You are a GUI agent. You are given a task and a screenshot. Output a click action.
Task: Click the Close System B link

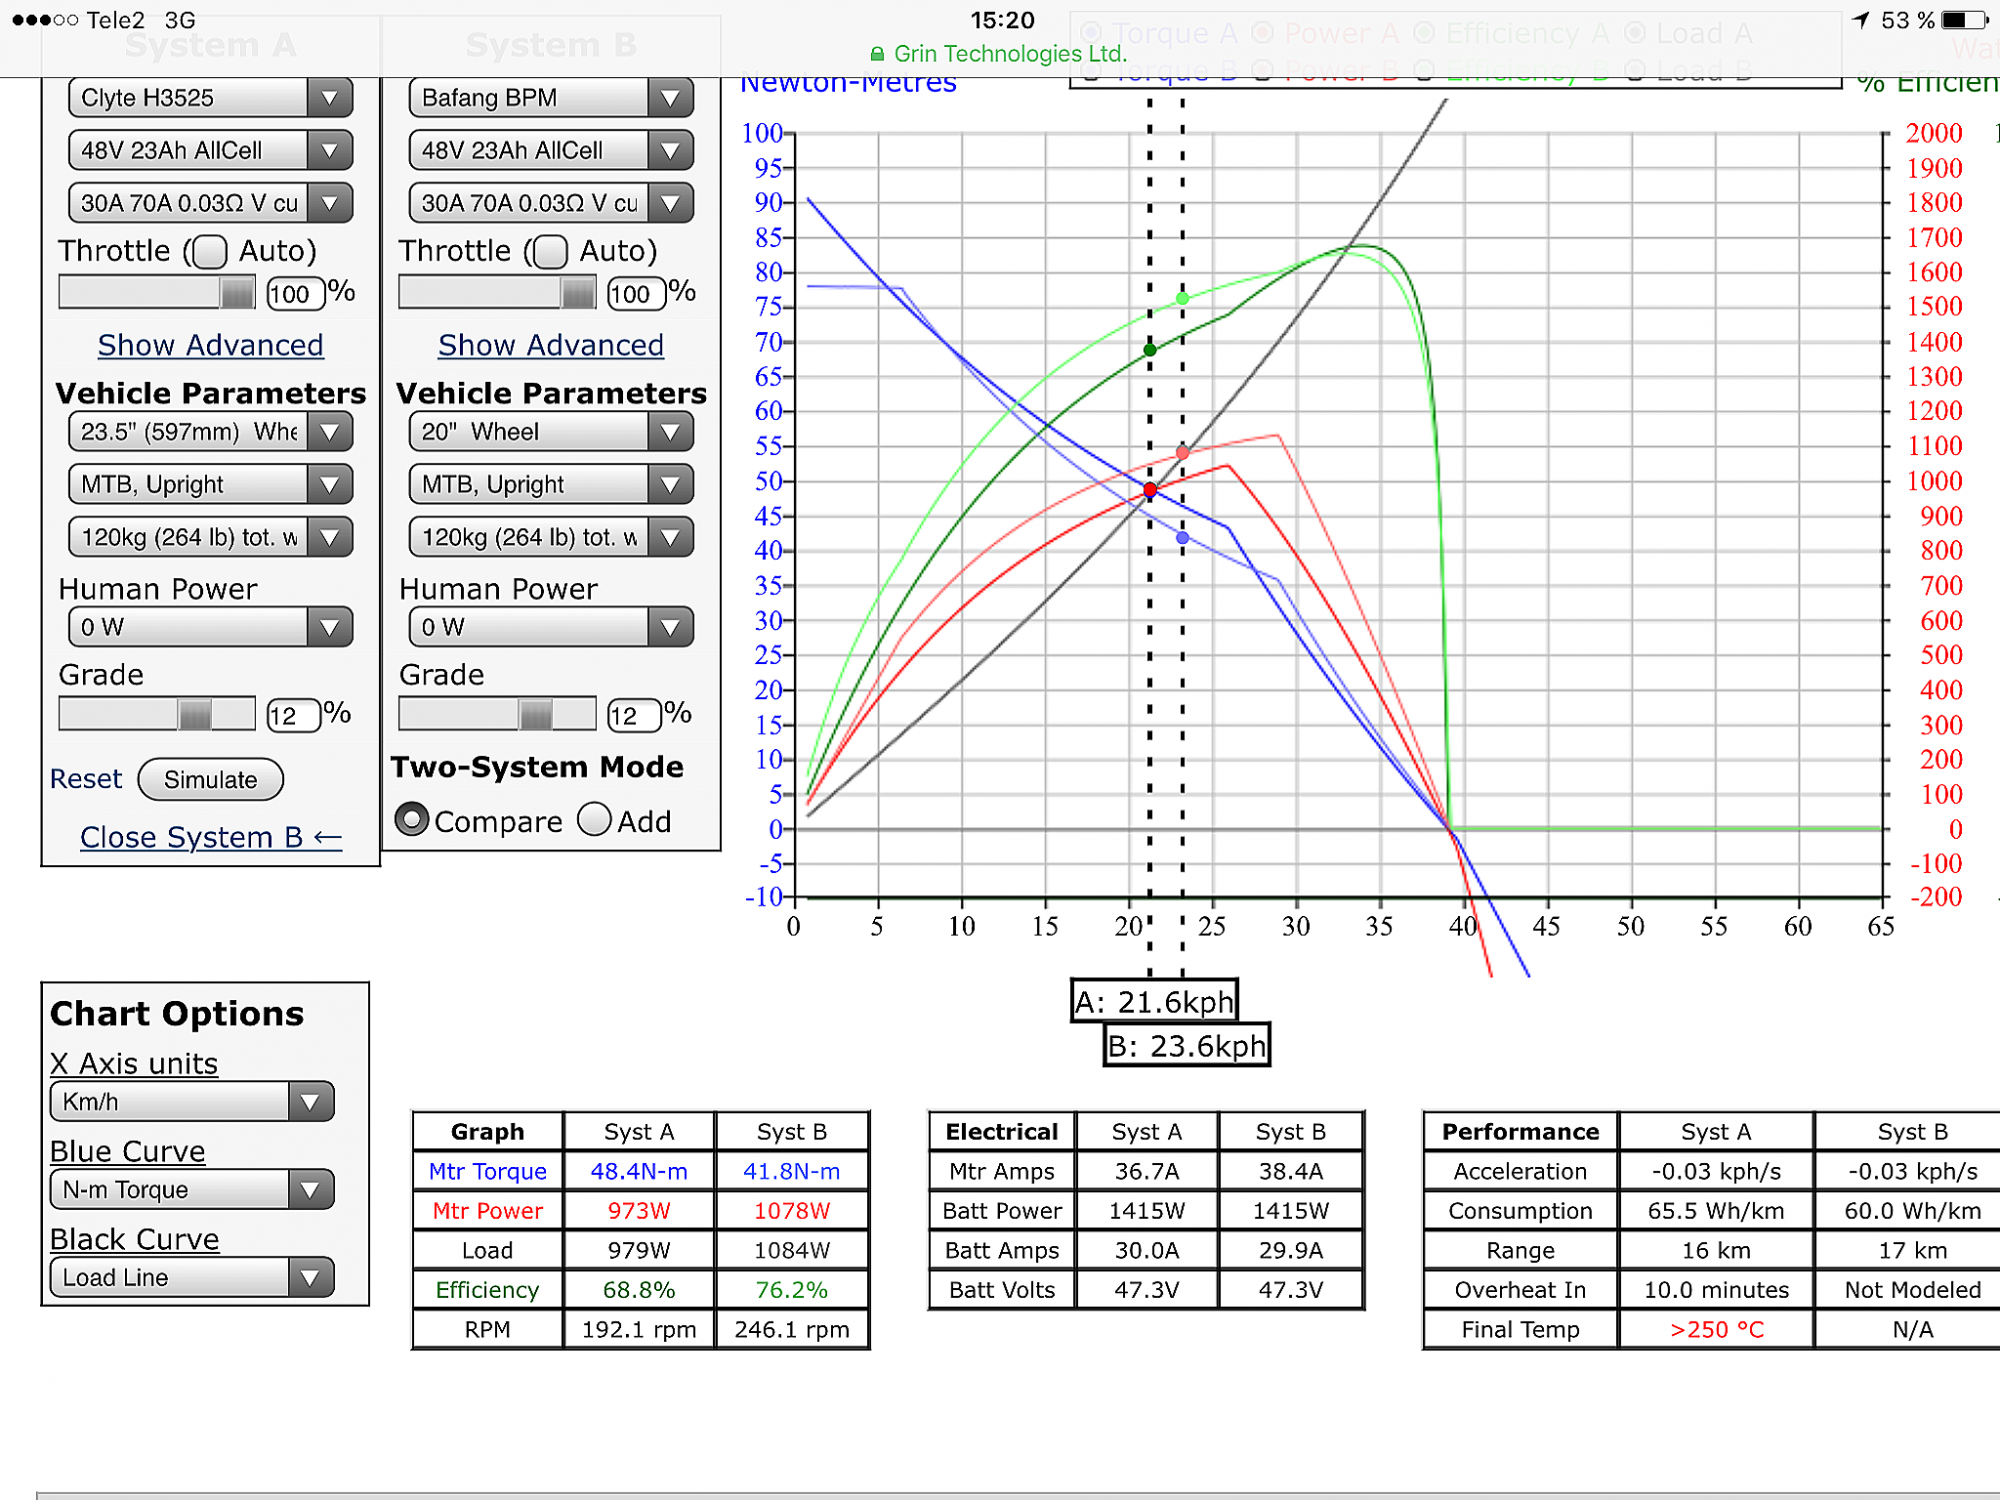210,837
